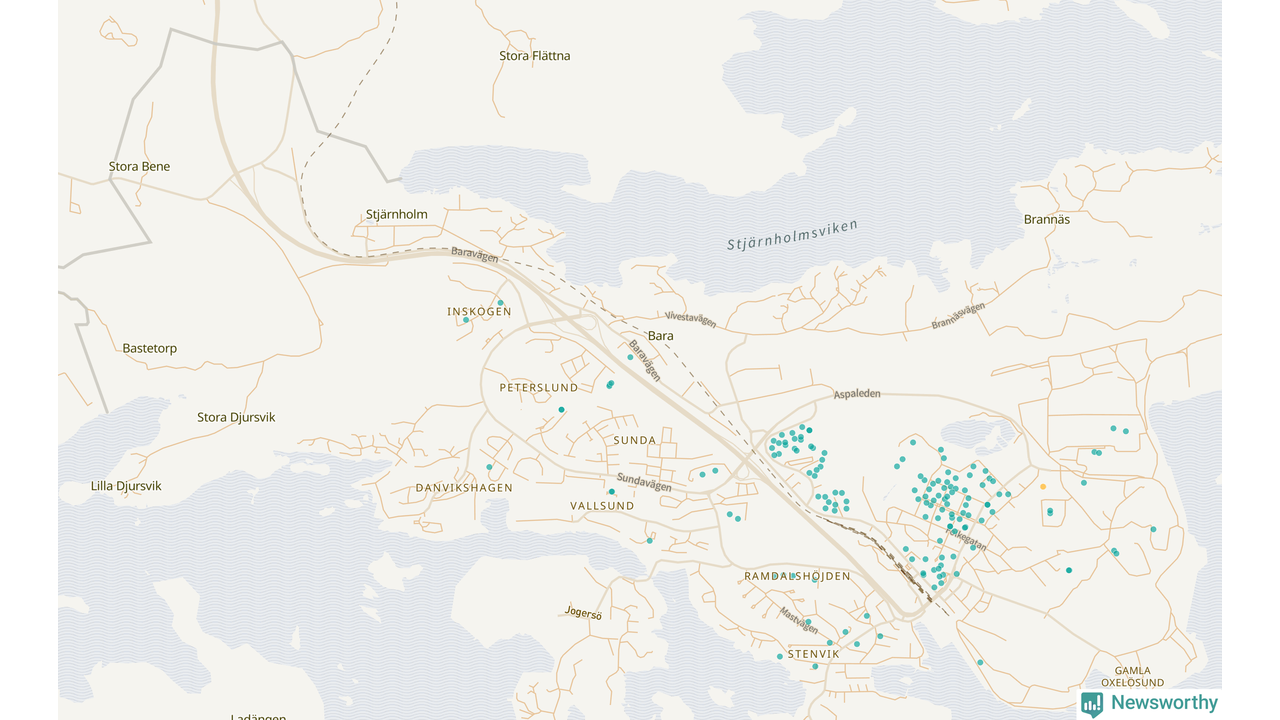Click the Aspaleden road label
Viewport: 1280px width, 720px height.
point(857,394)
